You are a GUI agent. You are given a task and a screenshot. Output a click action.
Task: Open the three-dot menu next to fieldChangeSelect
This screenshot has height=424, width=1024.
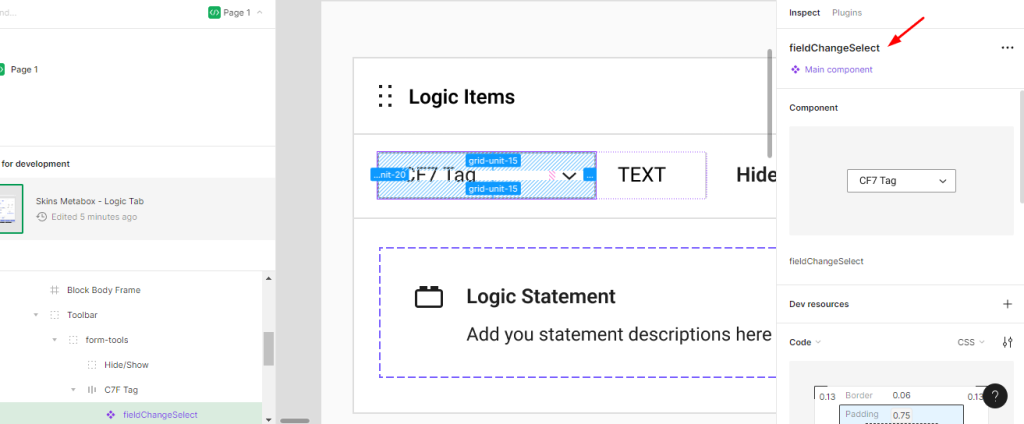coord(1006,48)
